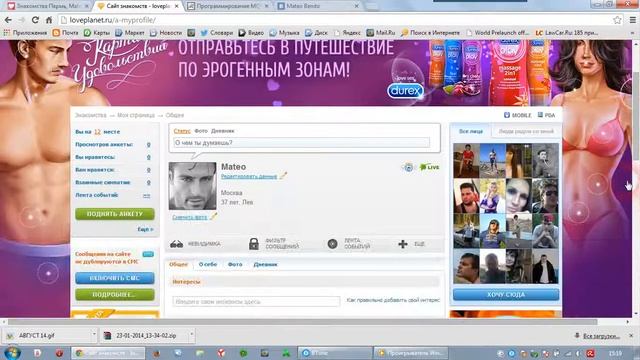
Task: Reload the page with the refresh icon
Action: [35, 20]
